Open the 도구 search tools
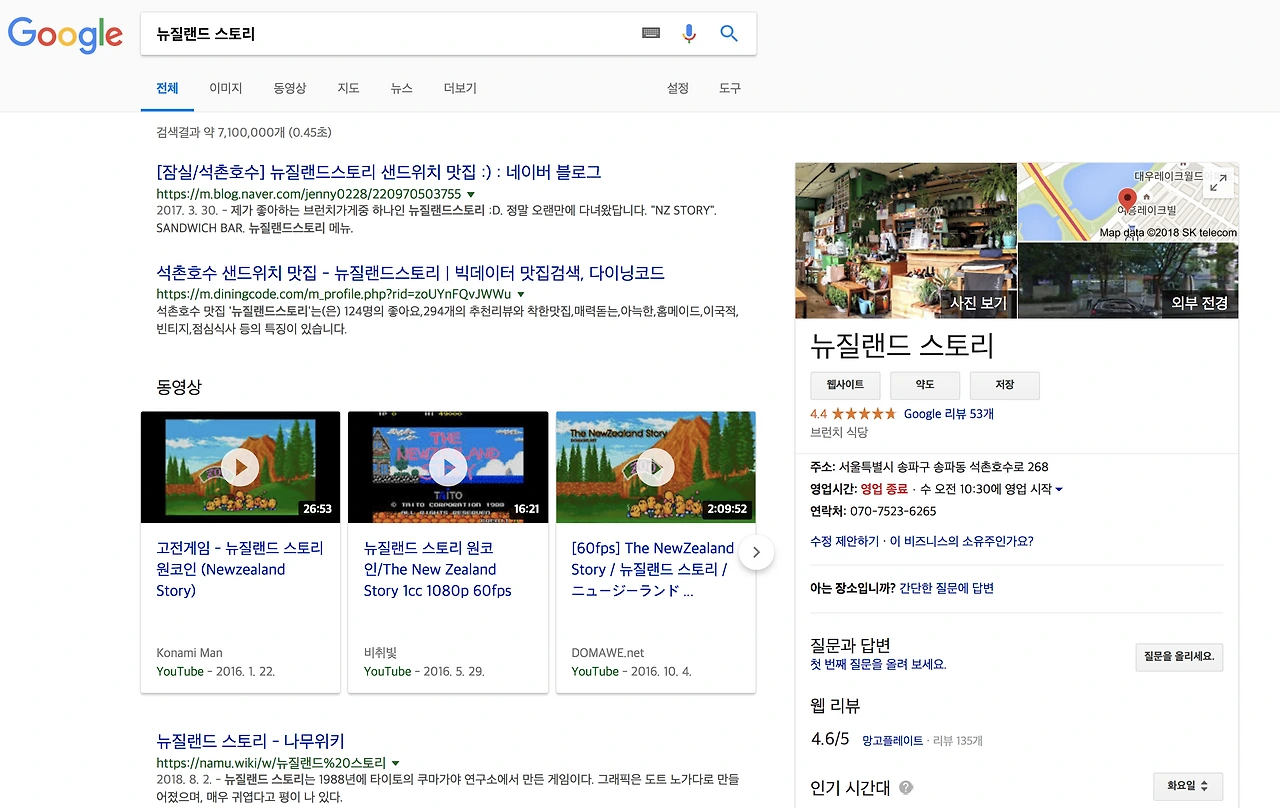 tap(730, 88)
